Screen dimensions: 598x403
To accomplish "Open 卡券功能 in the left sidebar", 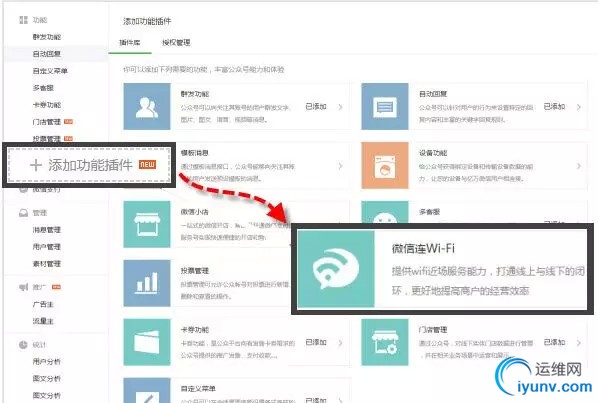I will (x=47, y=104).
